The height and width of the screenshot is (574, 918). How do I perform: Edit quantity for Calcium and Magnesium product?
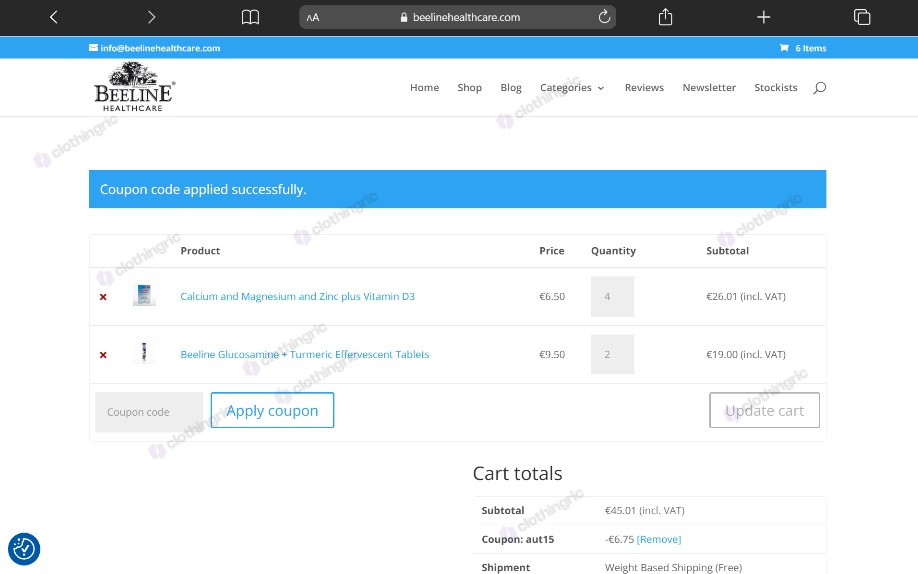(x=612, y=296)
